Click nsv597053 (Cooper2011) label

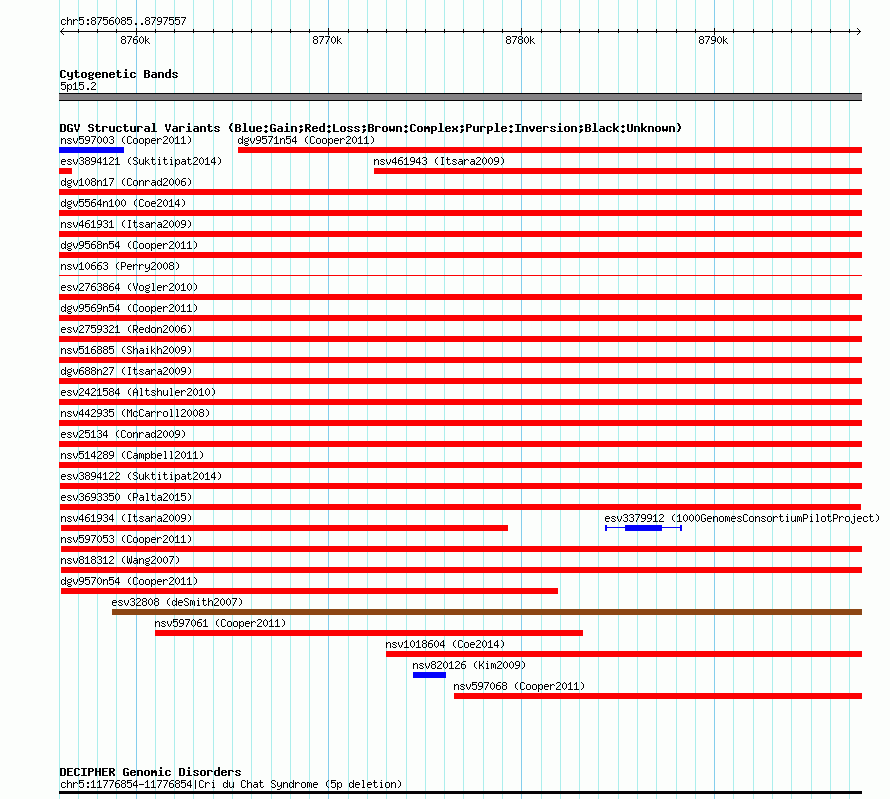point(126,539)
